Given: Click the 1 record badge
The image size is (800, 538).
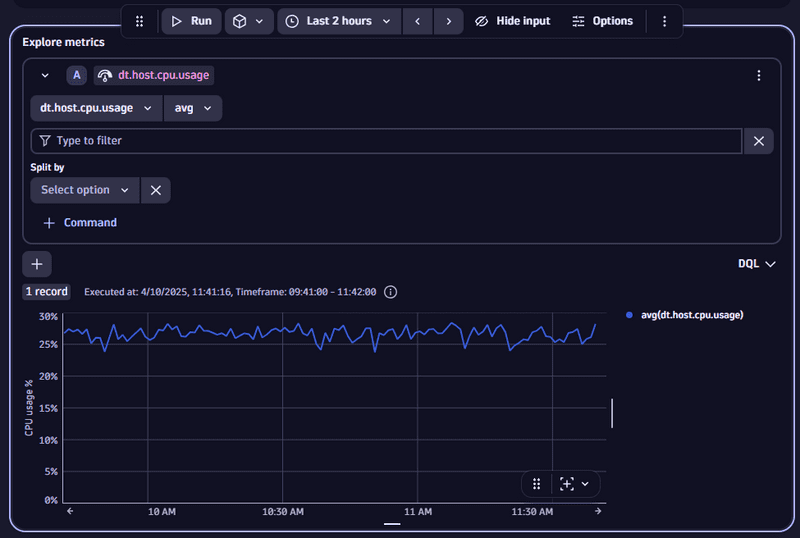Looking at the screenshot, I should coord(46,291).
